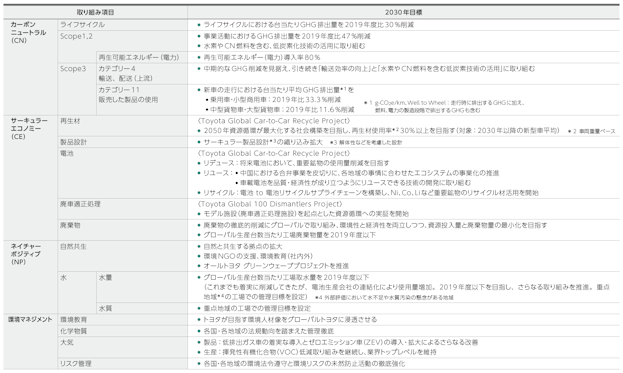Click the '乗用車・小型商用車:2019年比33.3%削減' bullet

point(273,100)
